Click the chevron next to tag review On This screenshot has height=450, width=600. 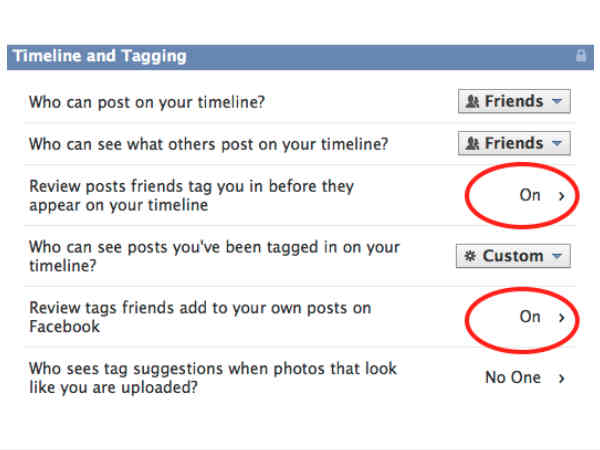562,318
